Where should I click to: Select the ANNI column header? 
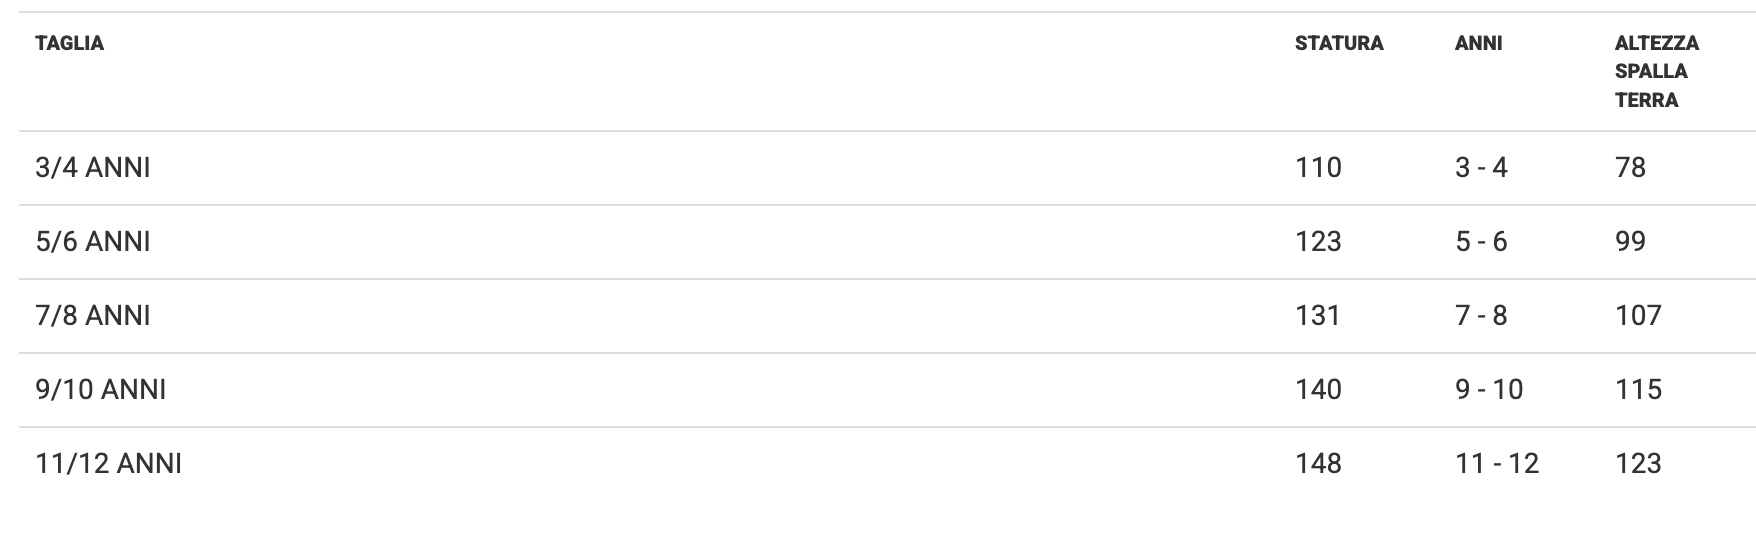[x=1478, y=43]
